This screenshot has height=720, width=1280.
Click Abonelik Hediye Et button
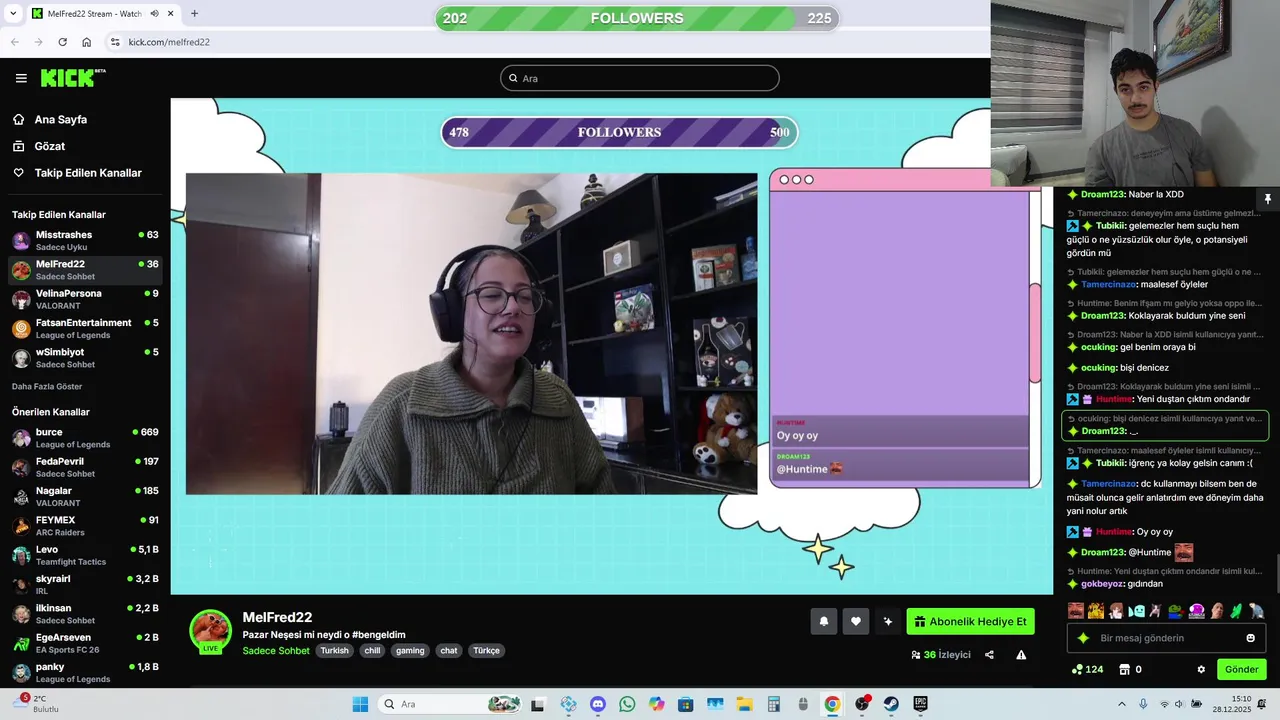pyautogui.click(x=970, y=622)
